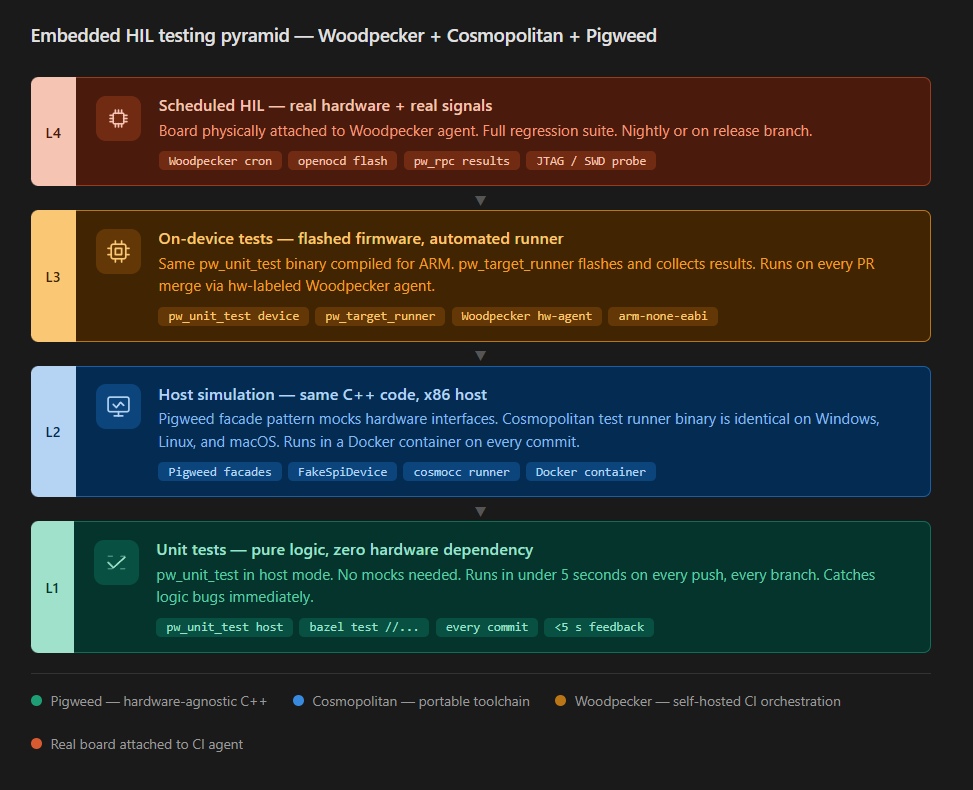Click the monitor icon beside Host simulation
Screen dimensions: 973x790
tap(118, 406)
